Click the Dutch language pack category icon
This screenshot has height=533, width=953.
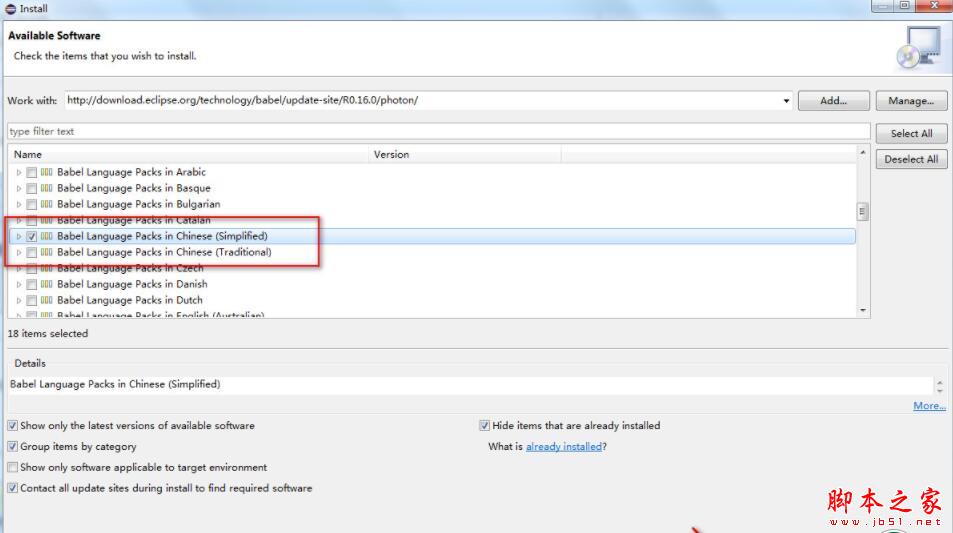coord(47,300)
